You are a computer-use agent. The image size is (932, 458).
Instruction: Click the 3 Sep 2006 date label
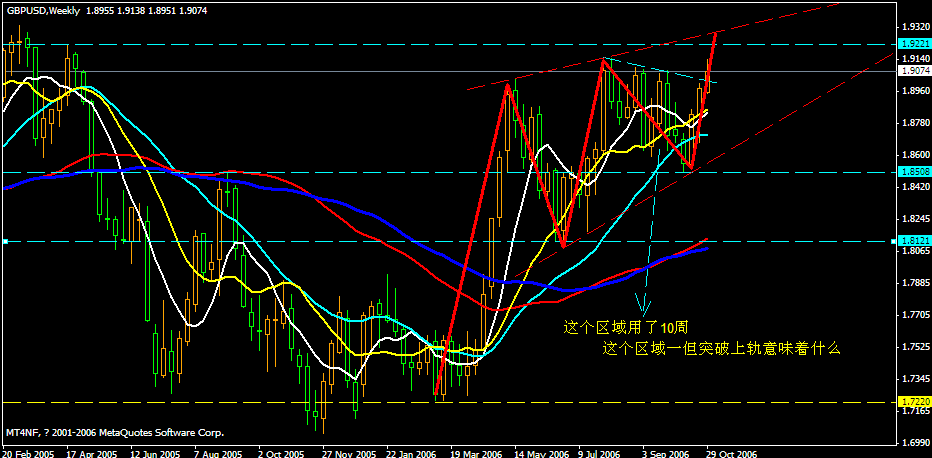click(x=664, y=454)
